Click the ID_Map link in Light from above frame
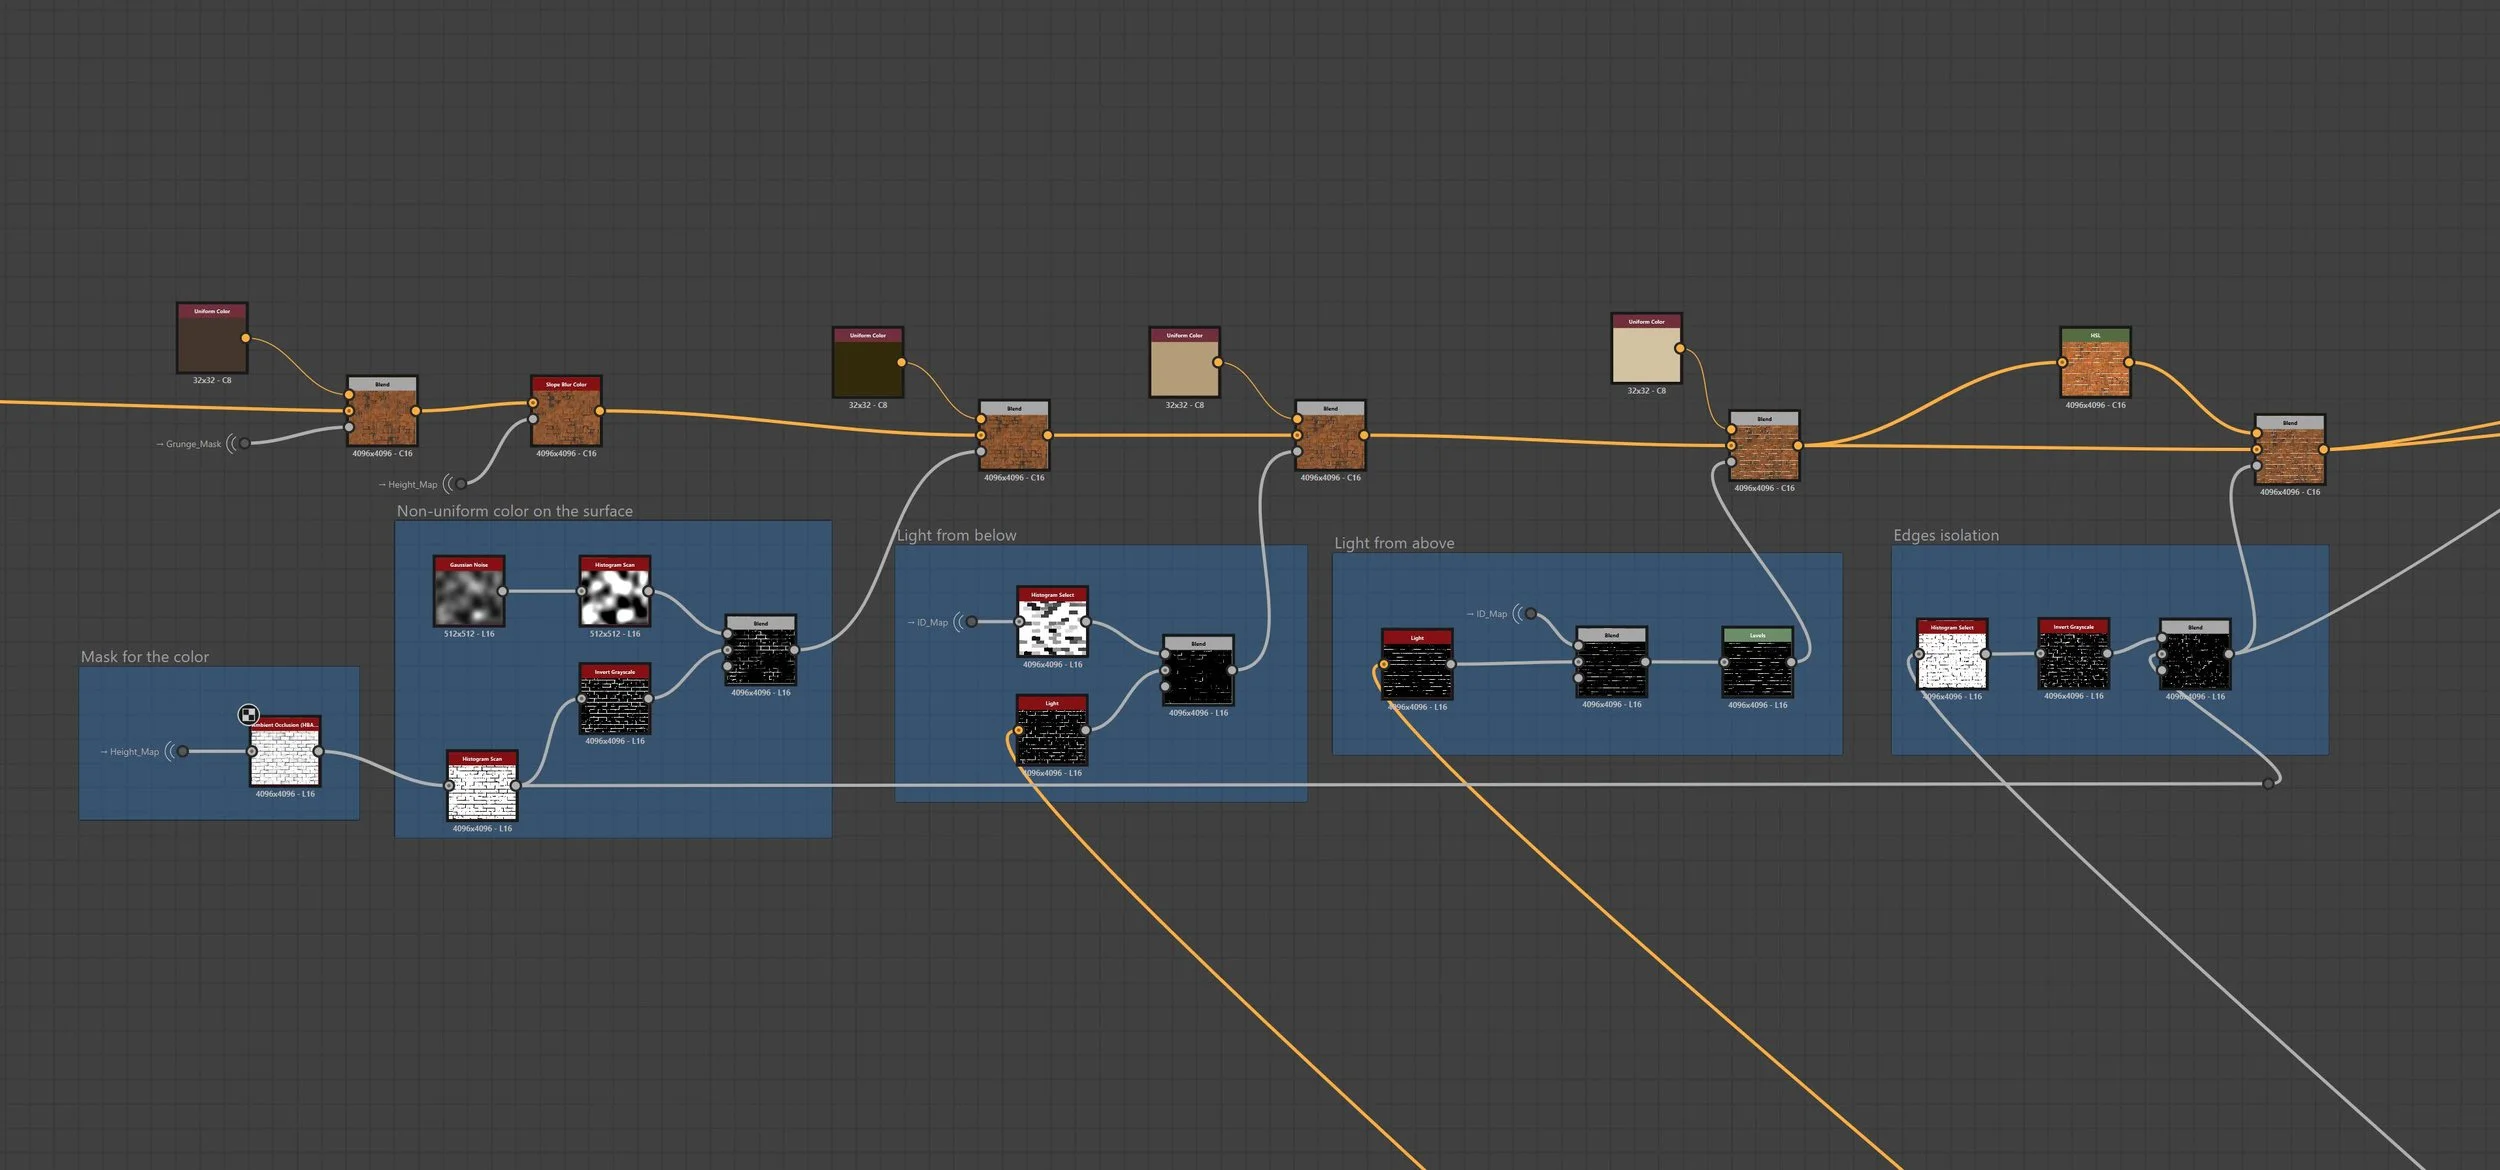Viewport: 2500px width, 1170px height. [1530, 613]
